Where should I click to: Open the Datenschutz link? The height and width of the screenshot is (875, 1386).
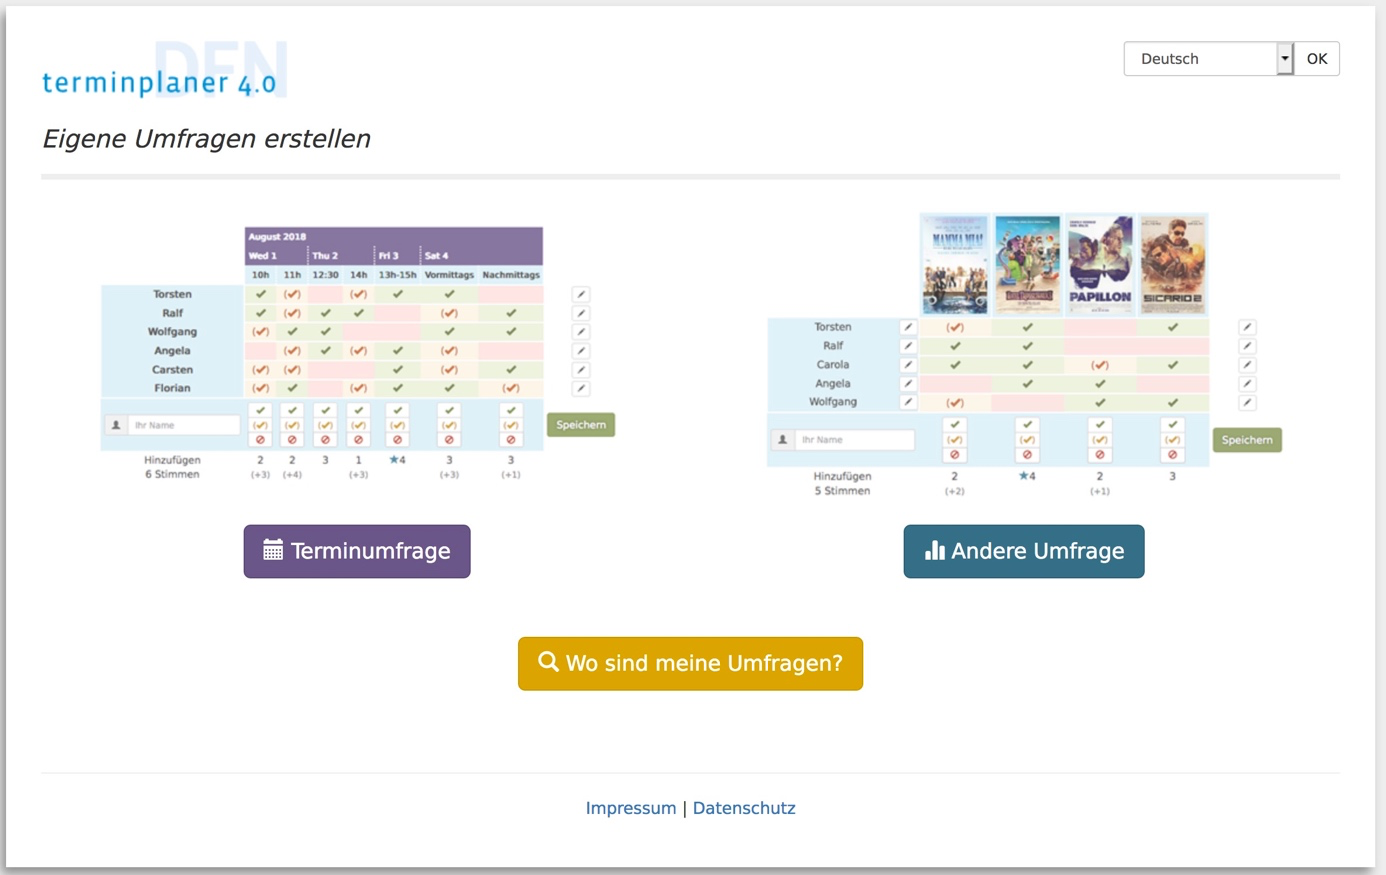(x=744, y=808)
